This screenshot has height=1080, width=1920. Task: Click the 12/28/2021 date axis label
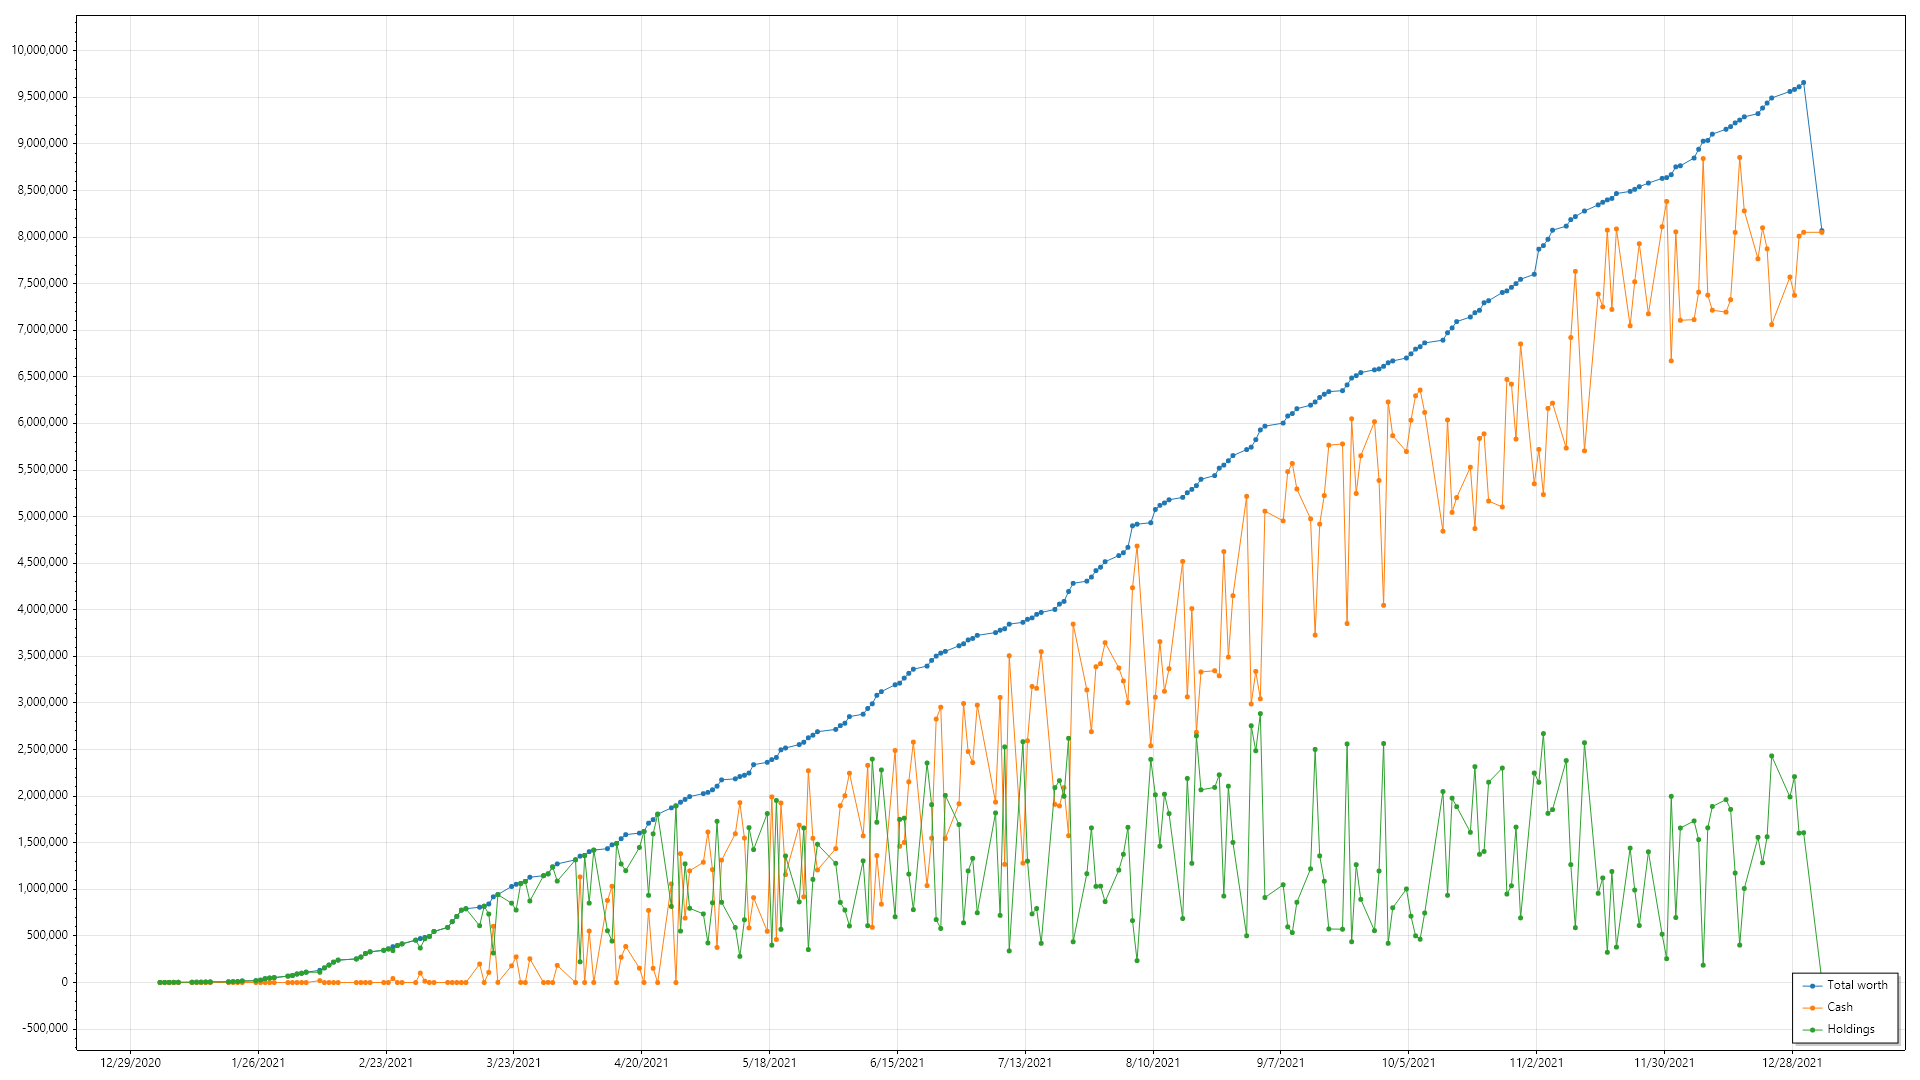tap(1792, 1063)
